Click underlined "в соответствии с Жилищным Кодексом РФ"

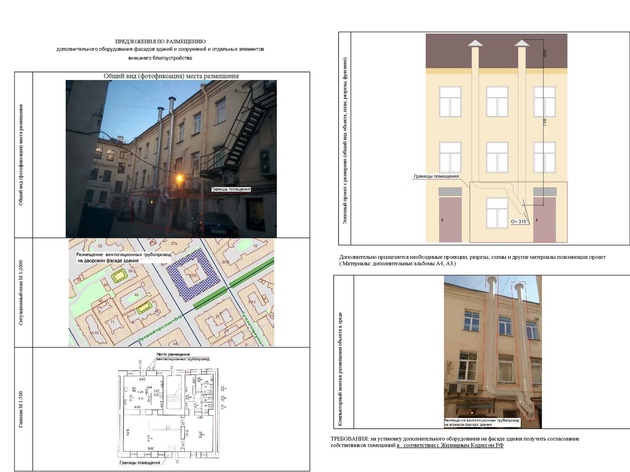[450, 445]
